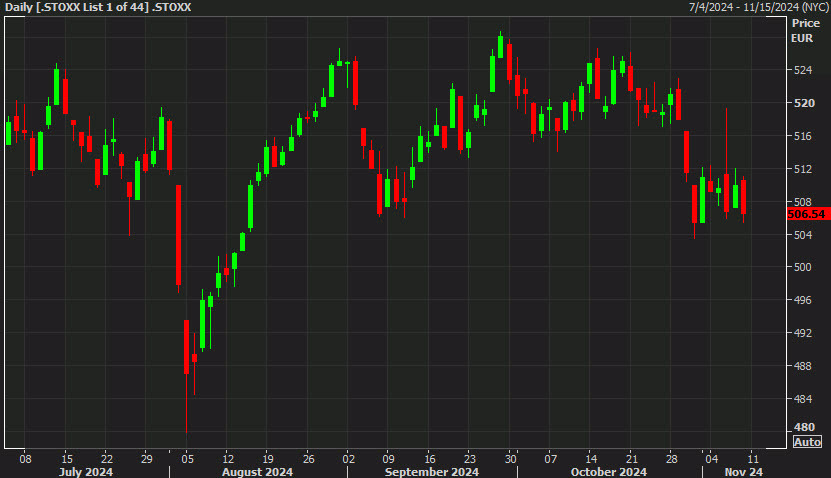Click the date tick '08' under July
831x478 pixels.
(25, 459)
